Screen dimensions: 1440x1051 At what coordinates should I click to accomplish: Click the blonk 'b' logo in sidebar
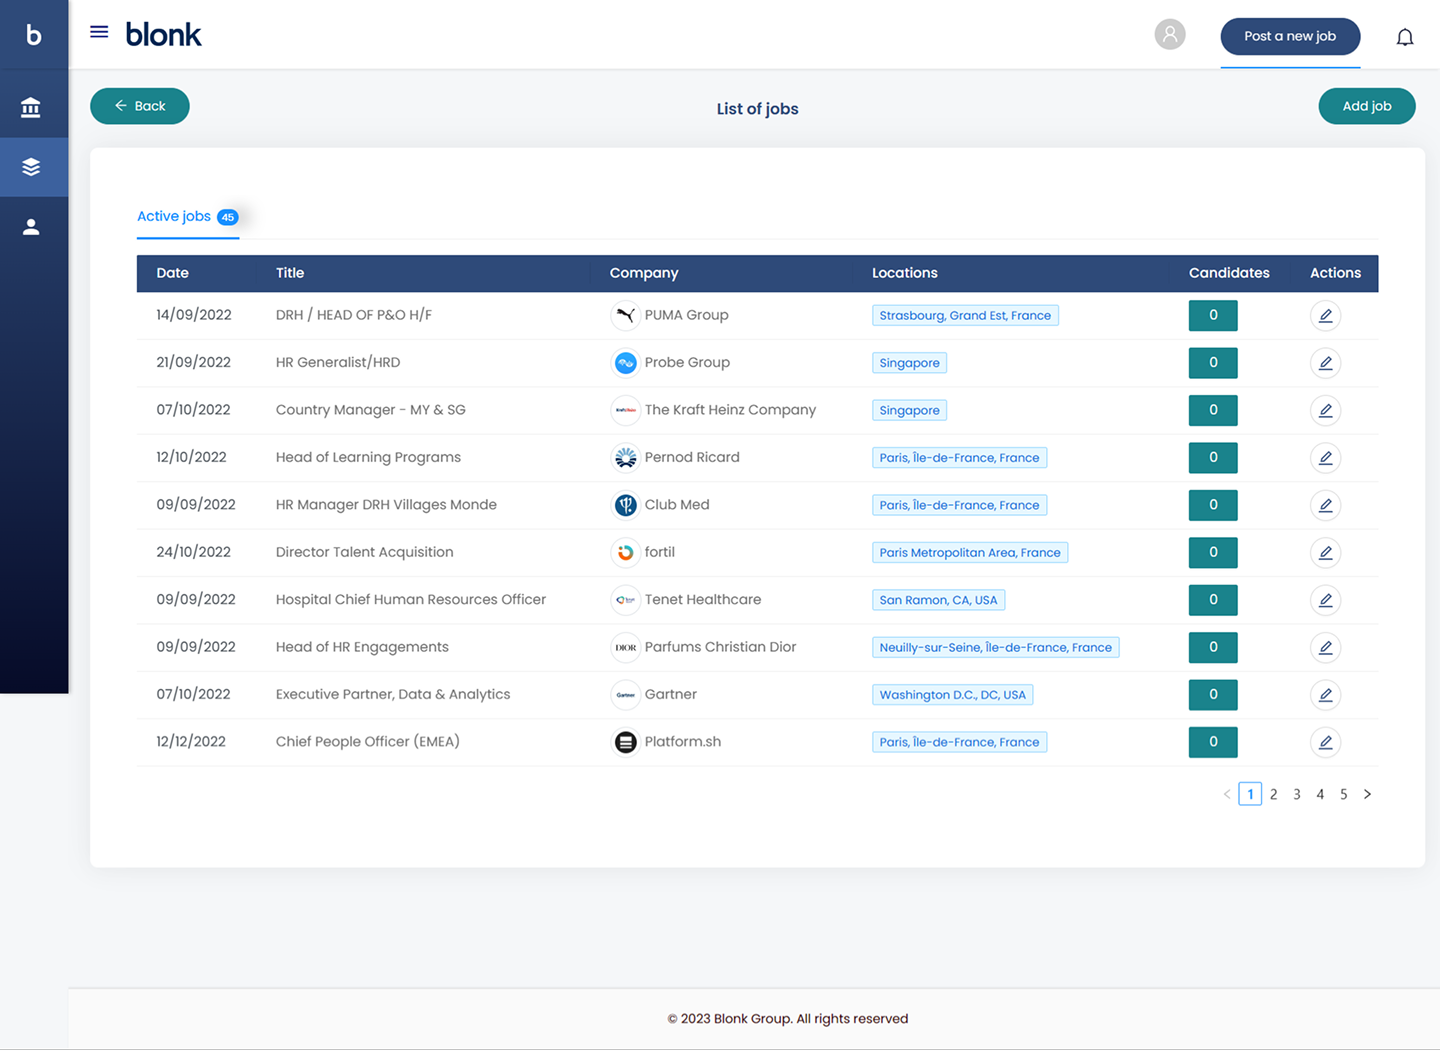[x=33, y=35]
